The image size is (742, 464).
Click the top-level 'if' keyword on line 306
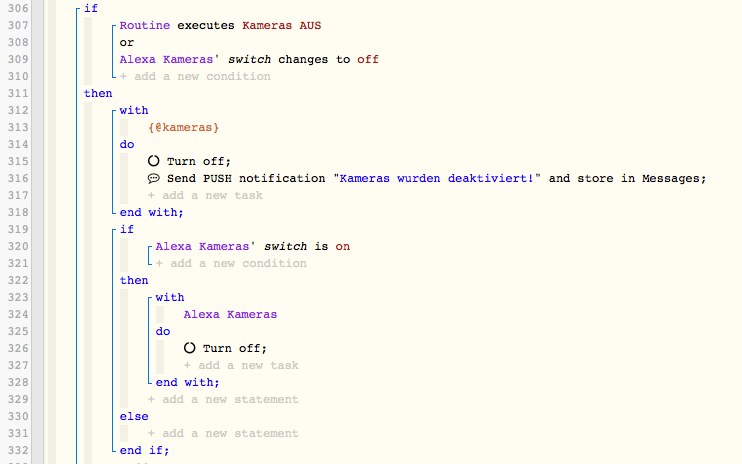(91, 9)
